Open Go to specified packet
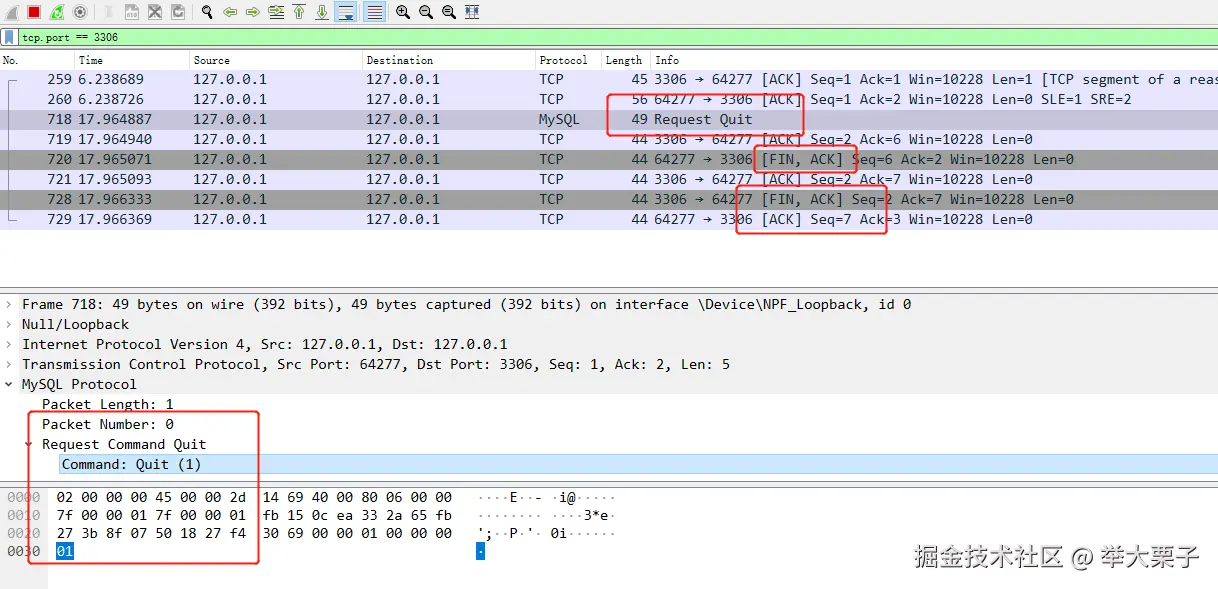Image resolution: width=1218 pixels, height=589 pixels. tap(276, 12)
